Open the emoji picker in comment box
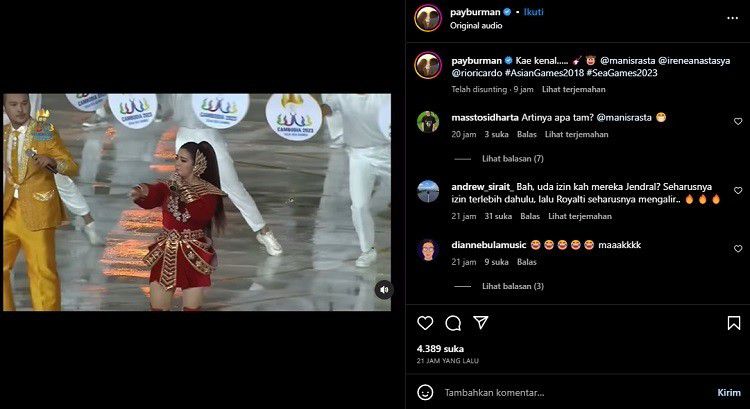The height and width of the screenshot is (409, 750). click(x=426, y=393)
